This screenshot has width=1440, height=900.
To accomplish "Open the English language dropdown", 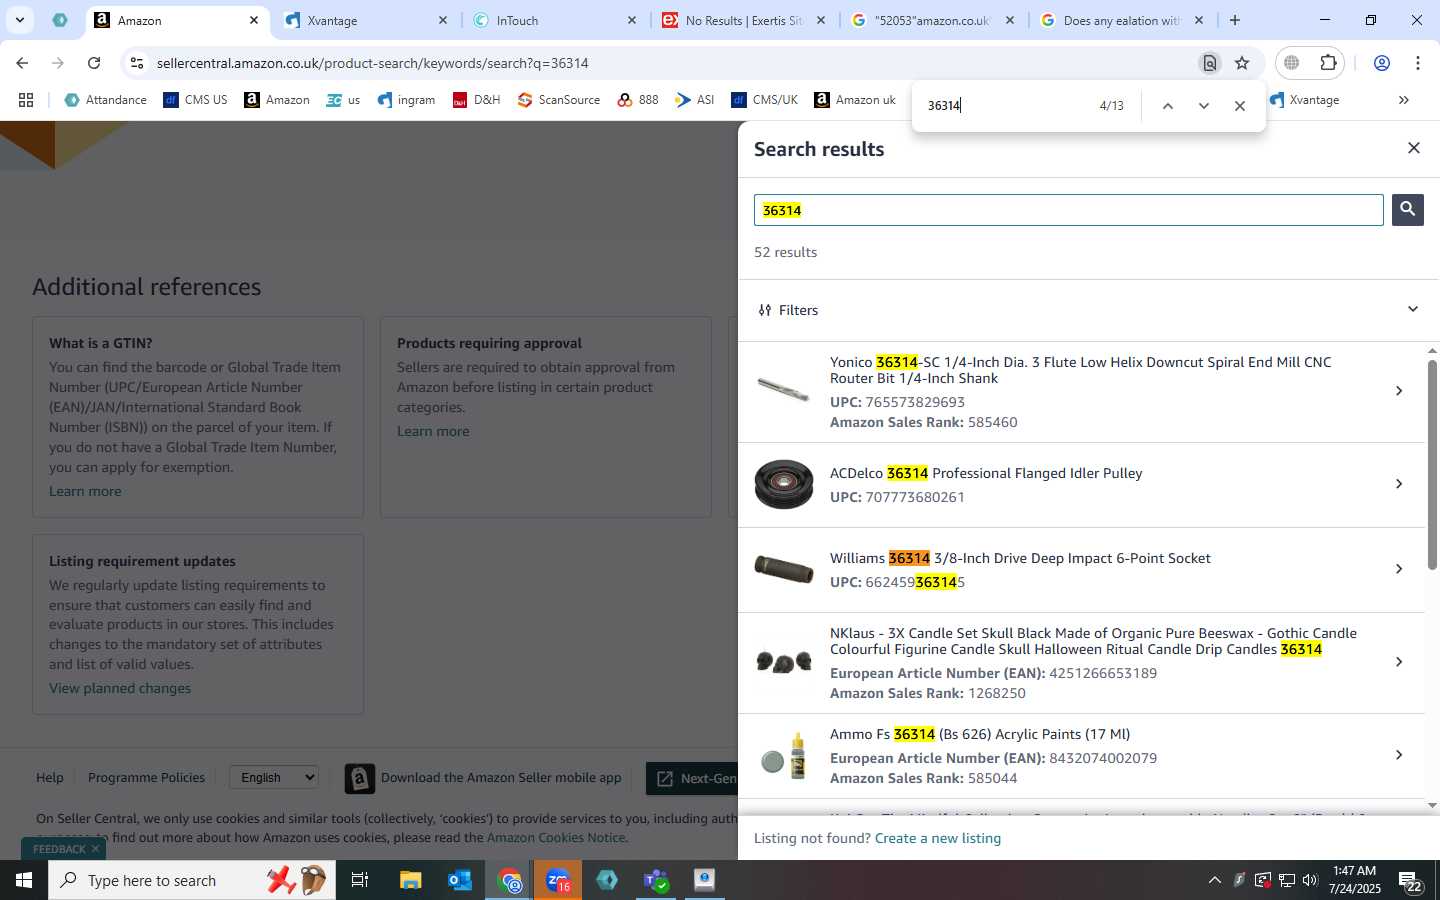I will pyautogui.click(x=274, y=777).
